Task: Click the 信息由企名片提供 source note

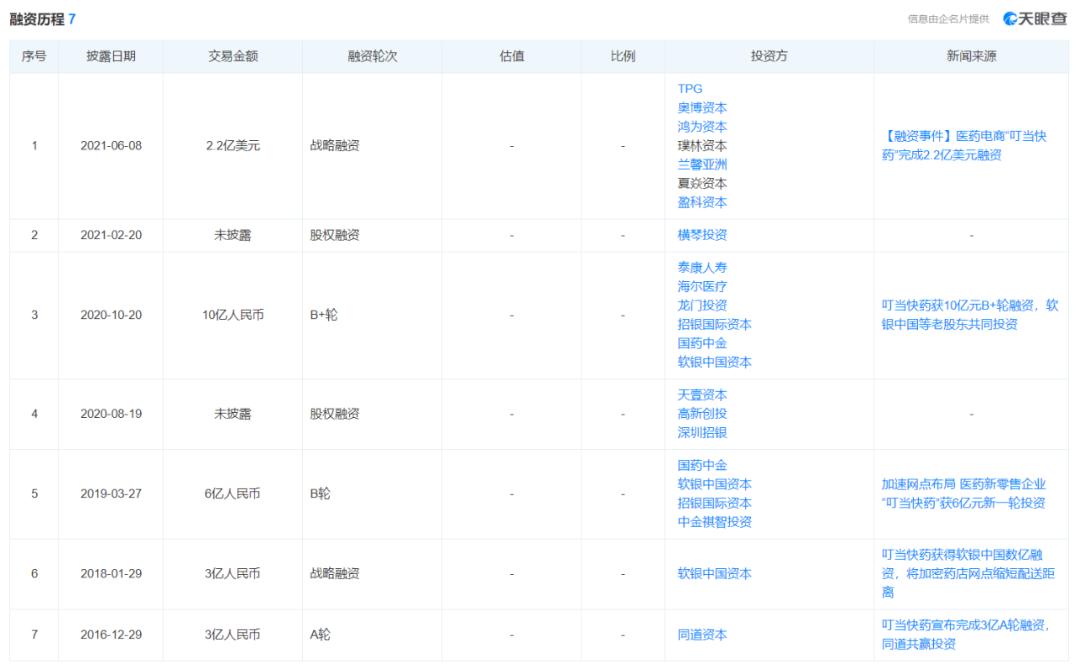Action: pyautogui.click(x=948, y=19)
